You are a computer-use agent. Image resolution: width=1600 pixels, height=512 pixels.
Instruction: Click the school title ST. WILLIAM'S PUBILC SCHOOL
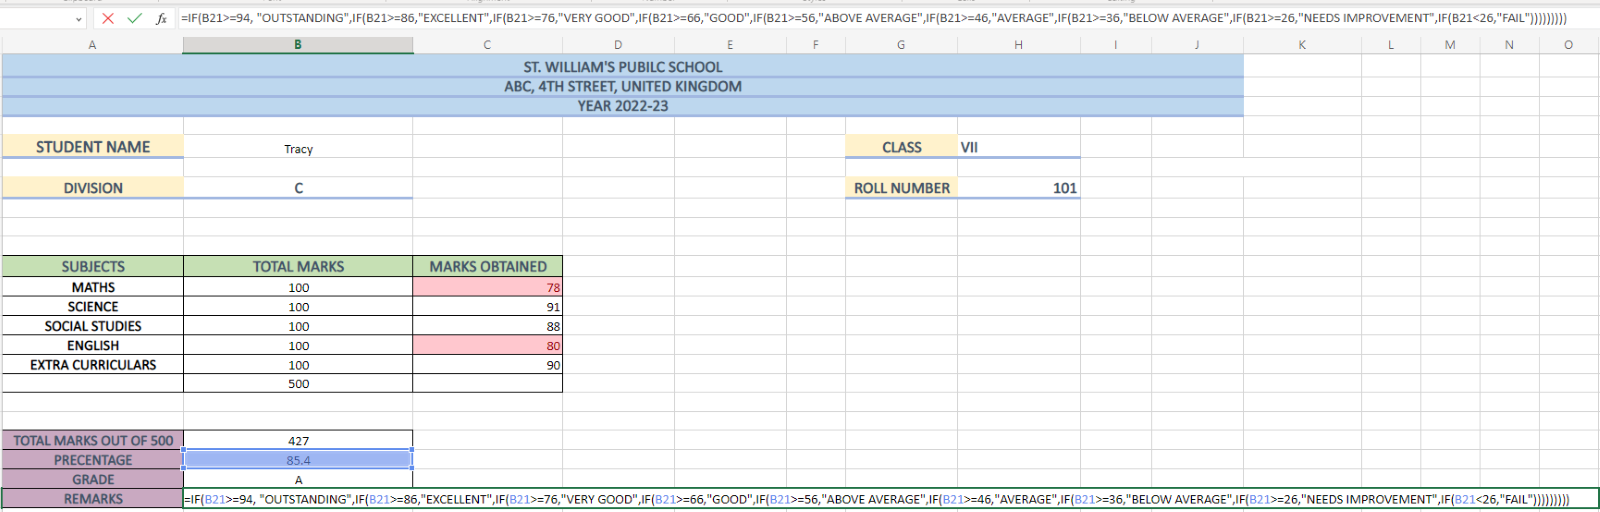pos(622,67)
